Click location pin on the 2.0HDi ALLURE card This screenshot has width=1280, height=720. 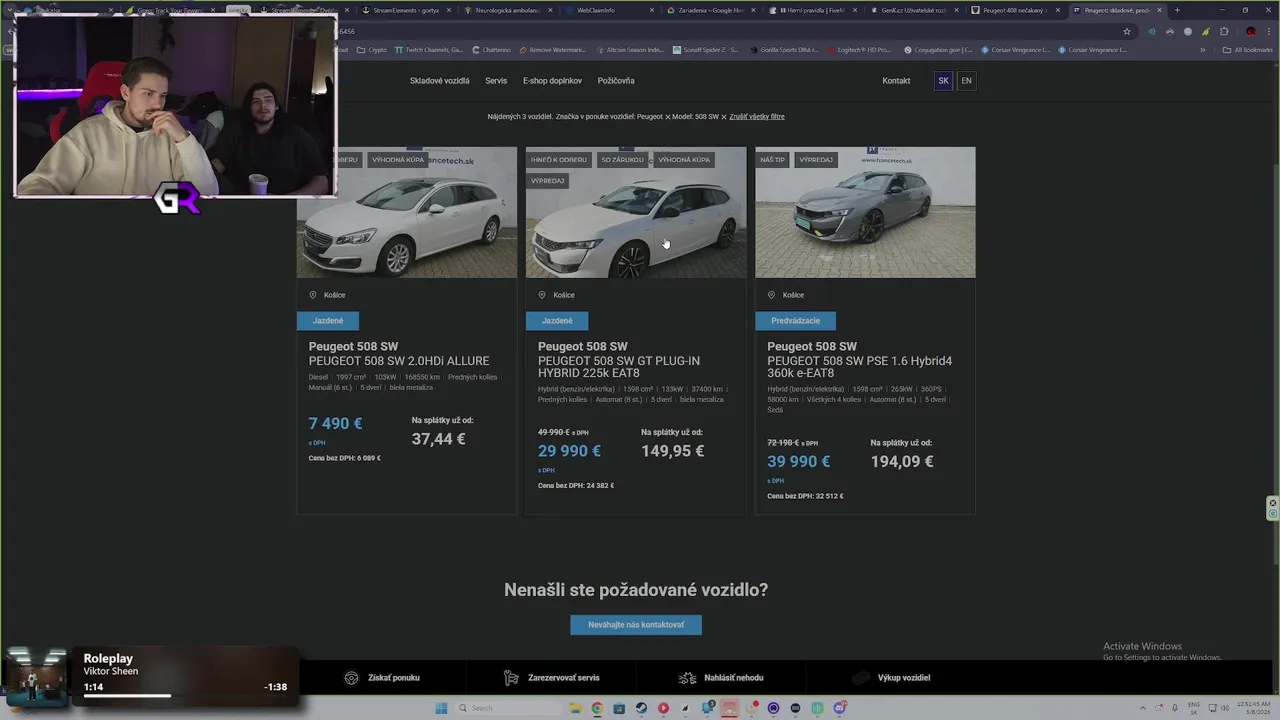coord(313,295)
